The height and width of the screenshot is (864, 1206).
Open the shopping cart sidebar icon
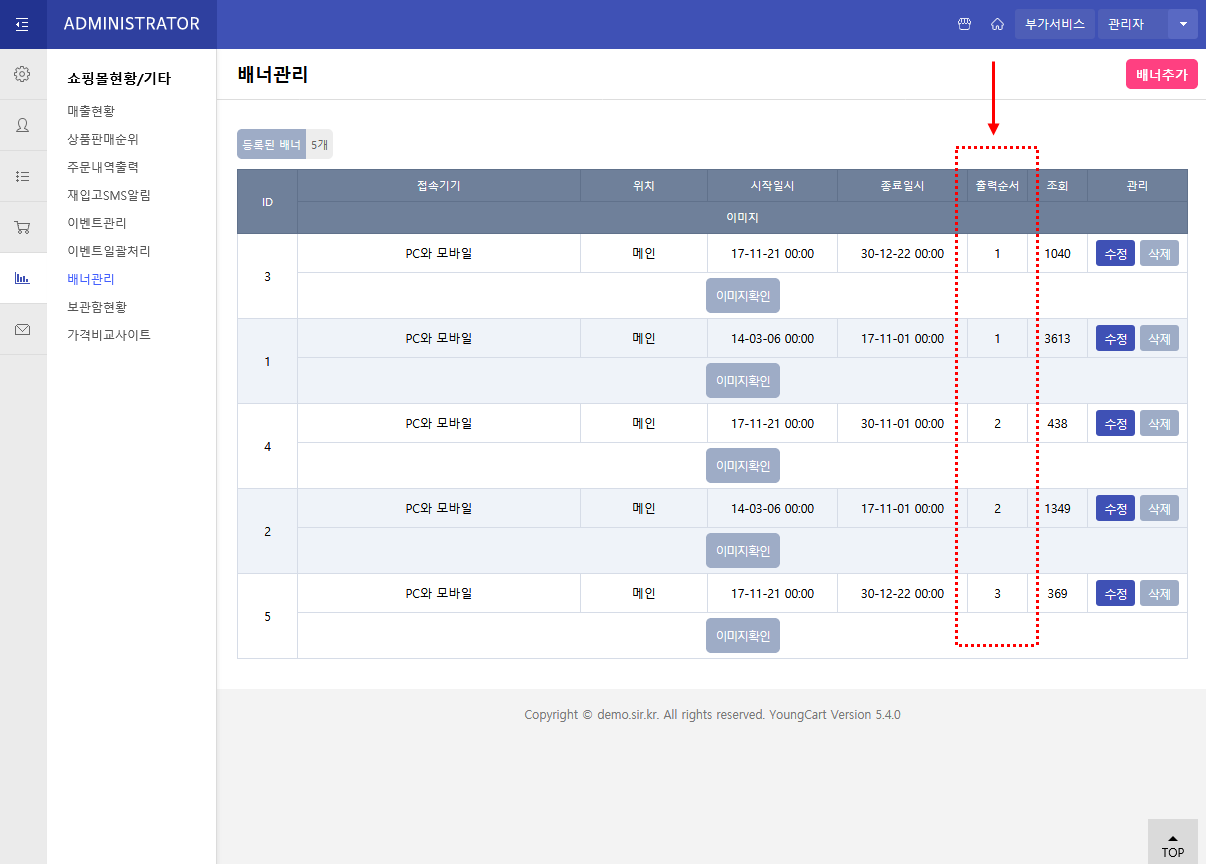22,227
